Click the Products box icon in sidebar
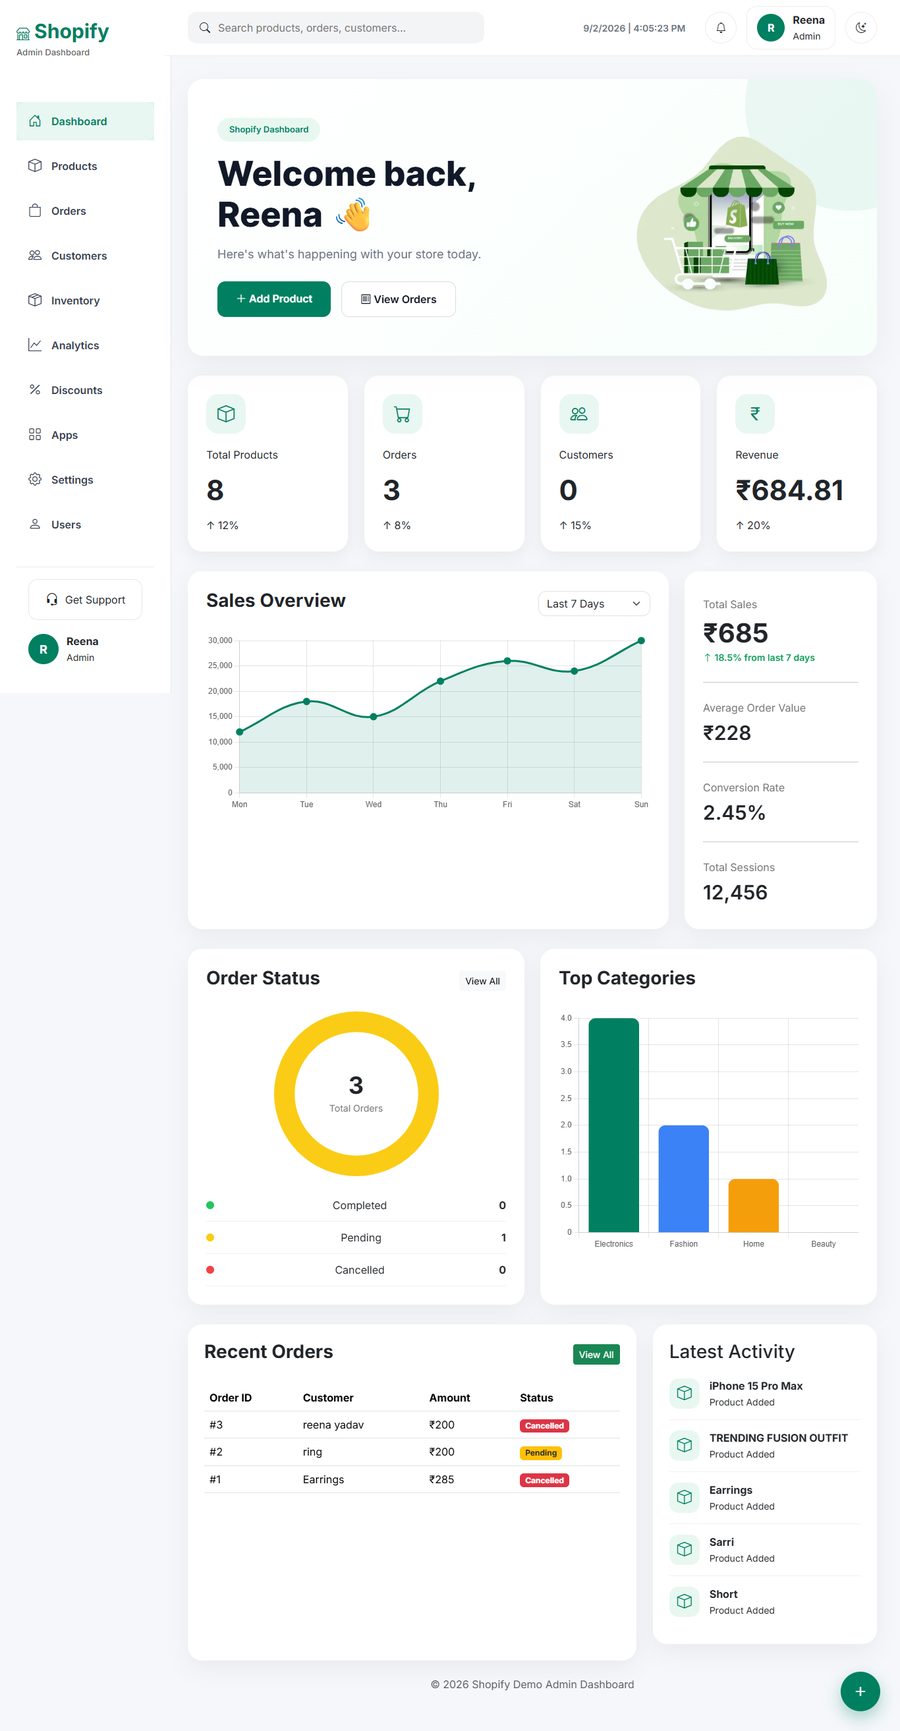This screenshot has width=900, height=1731. (x=35, y=166)
